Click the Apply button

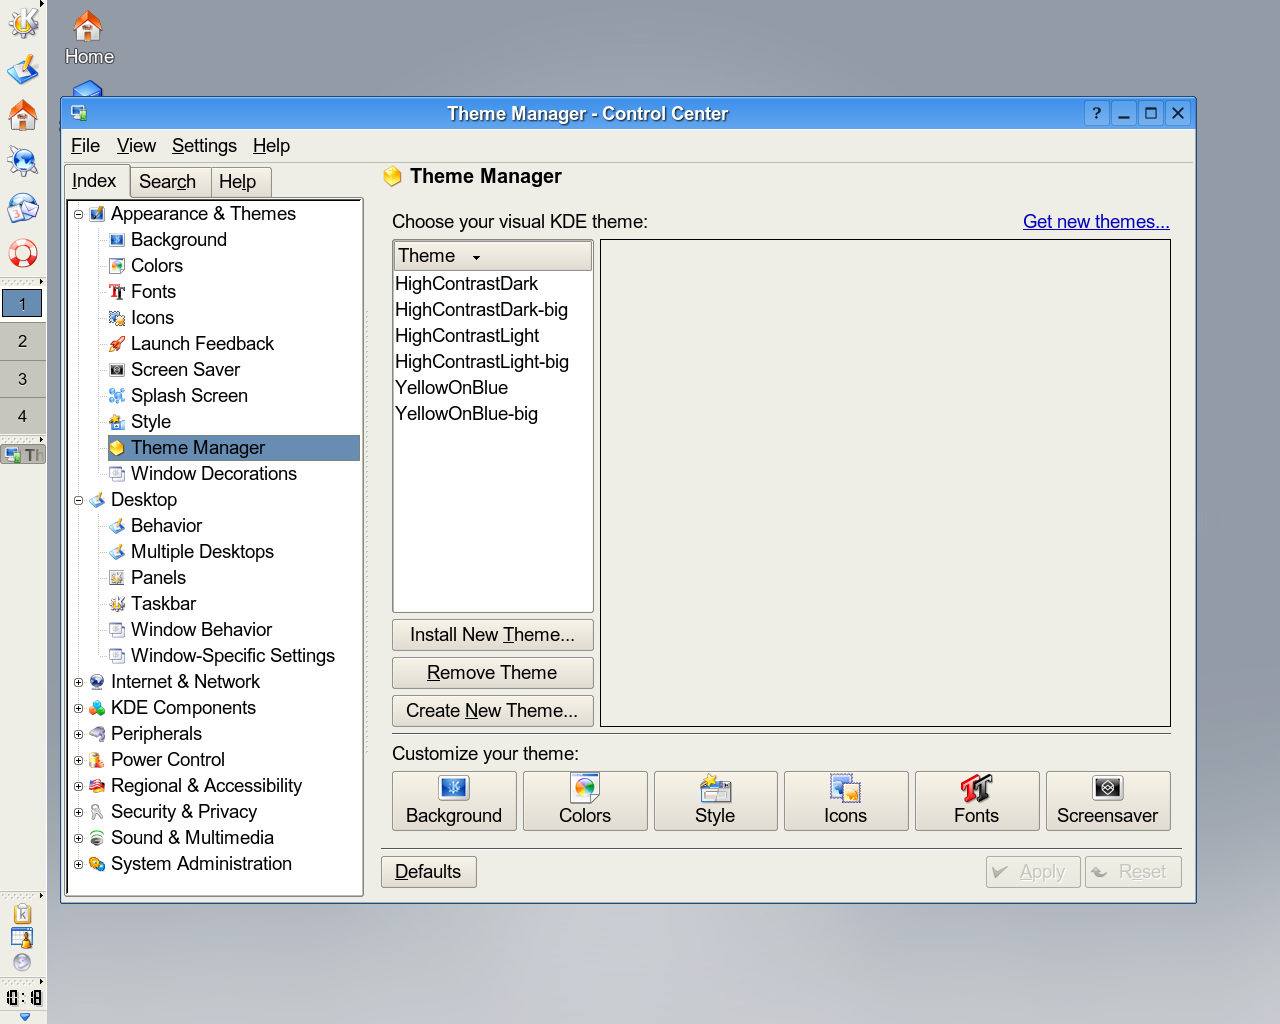(1033, 872)
